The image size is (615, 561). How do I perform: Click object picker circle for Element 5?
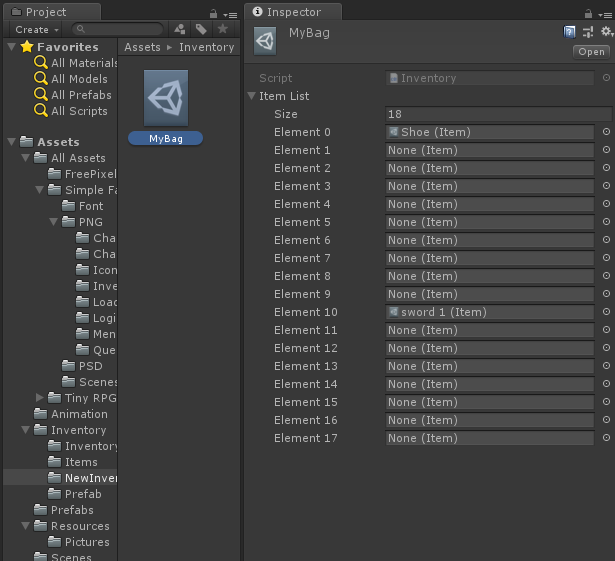pyautogui.click(x=606, y=222)
